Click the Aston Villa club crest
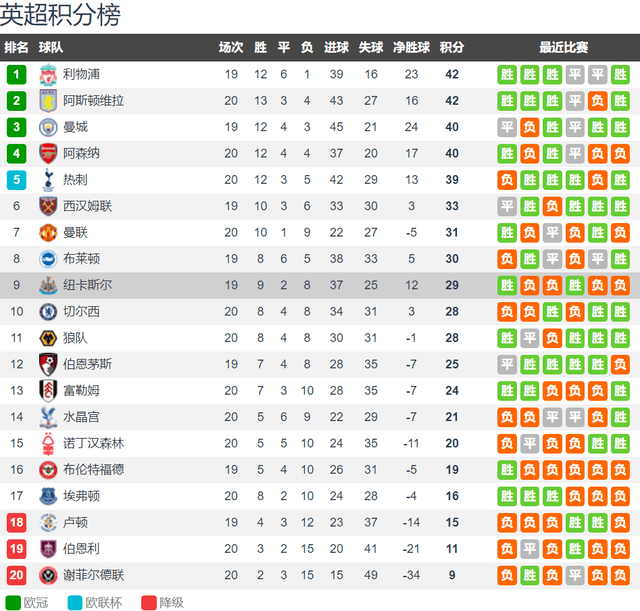Viewport: 640px width, 611px height. tap(48, 101)
